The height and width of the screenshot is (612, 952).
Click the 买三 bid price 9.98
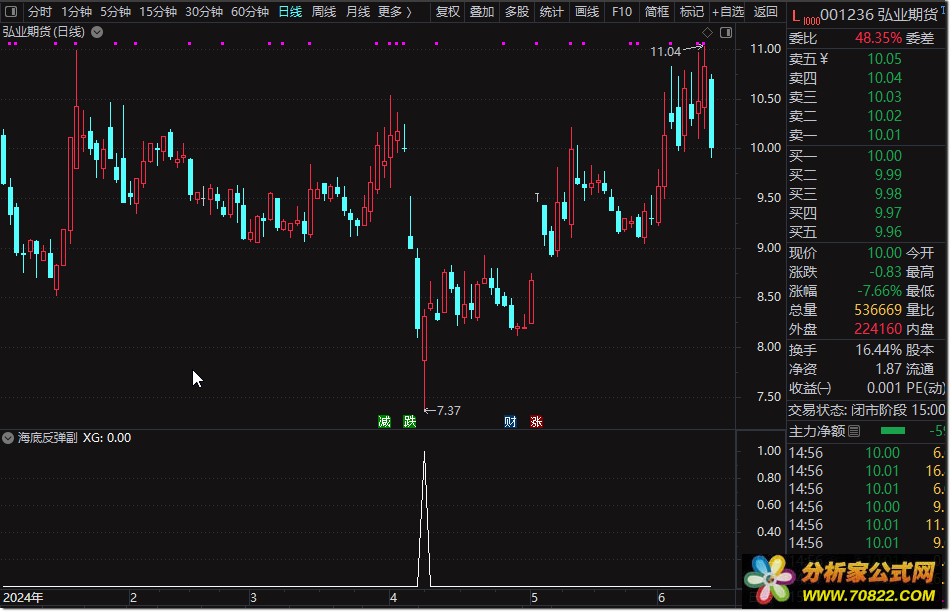pyautogui.click(x=888, y=194)
